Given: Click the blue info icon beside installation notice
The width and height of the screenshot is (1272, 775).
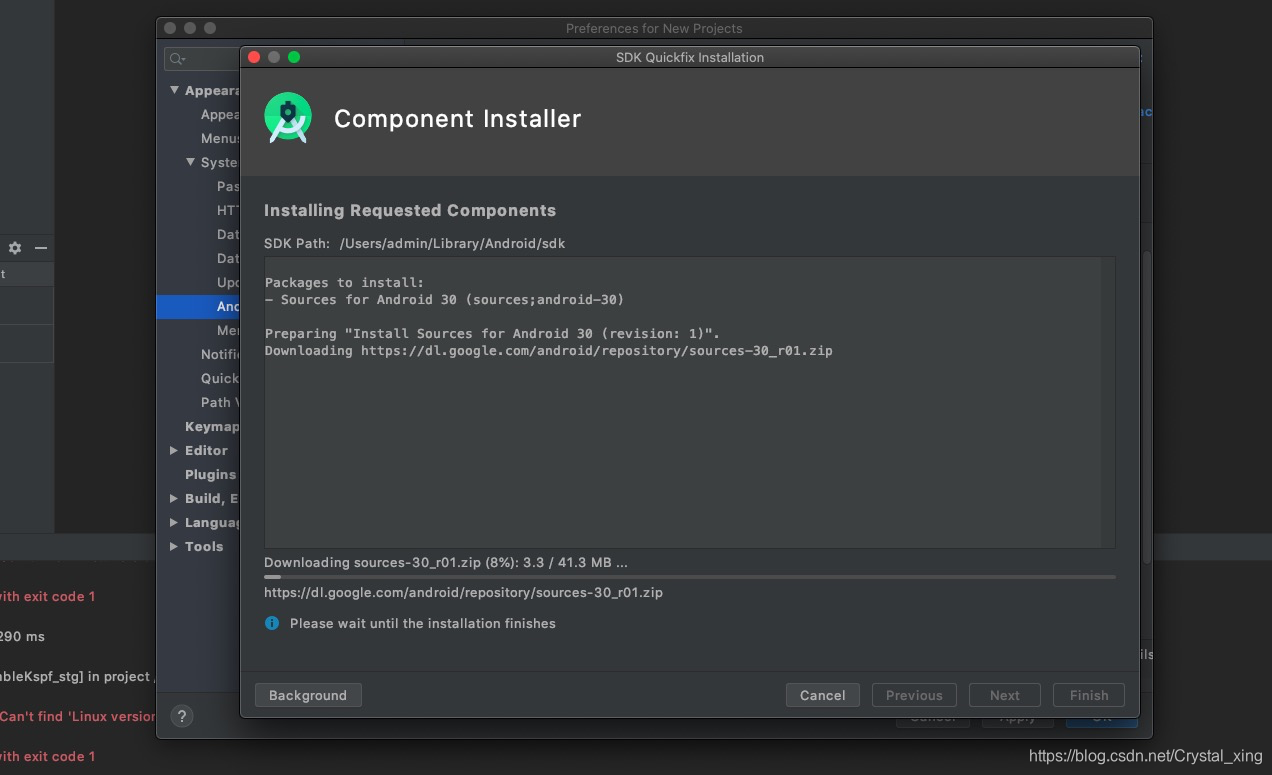Looking at the screenshot, I should 271,623.
